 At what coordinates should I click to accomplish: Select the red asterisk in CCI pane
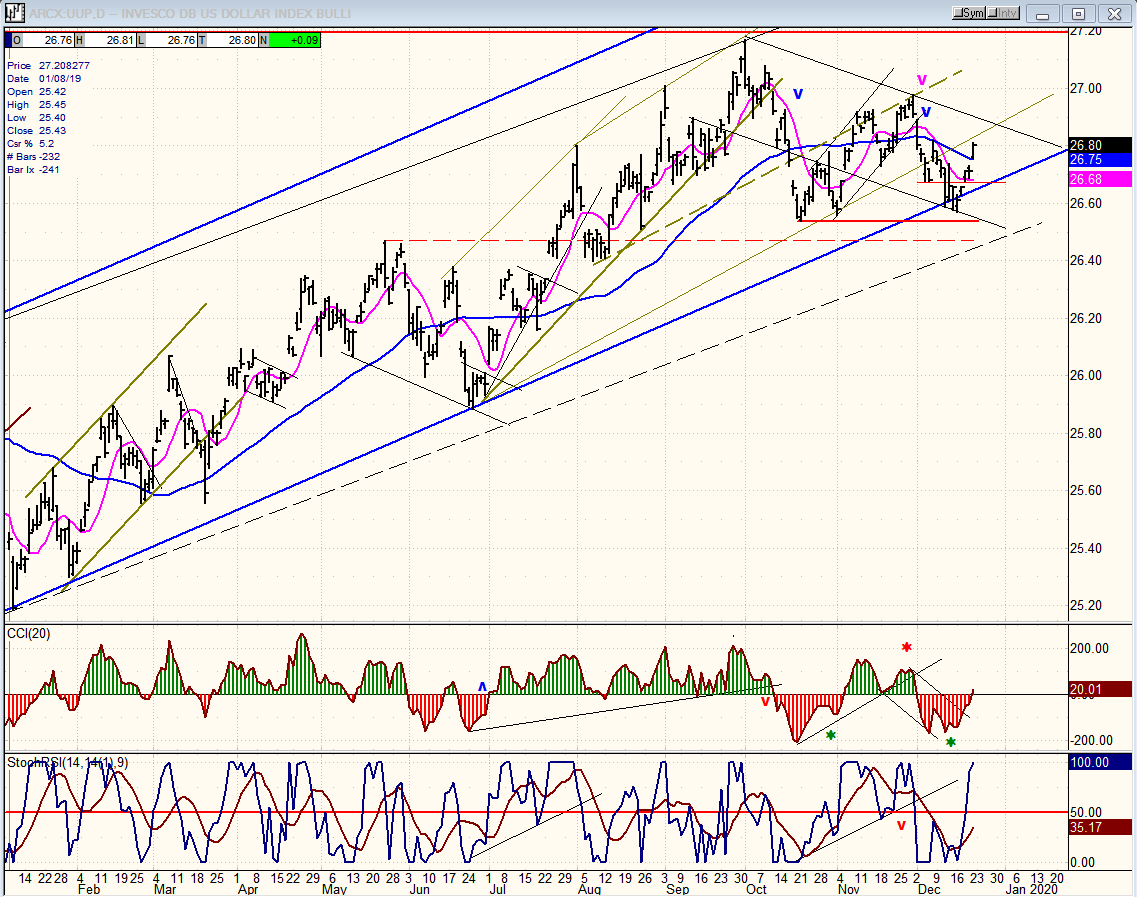coord(906,649)
